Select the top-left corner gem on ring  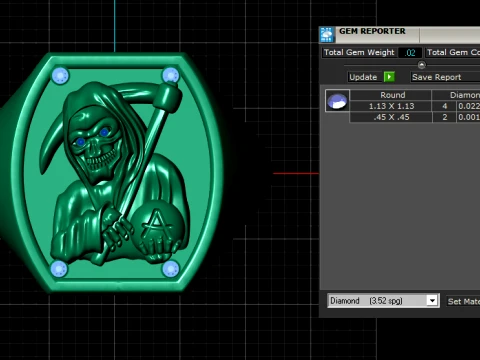click(60, 76)
